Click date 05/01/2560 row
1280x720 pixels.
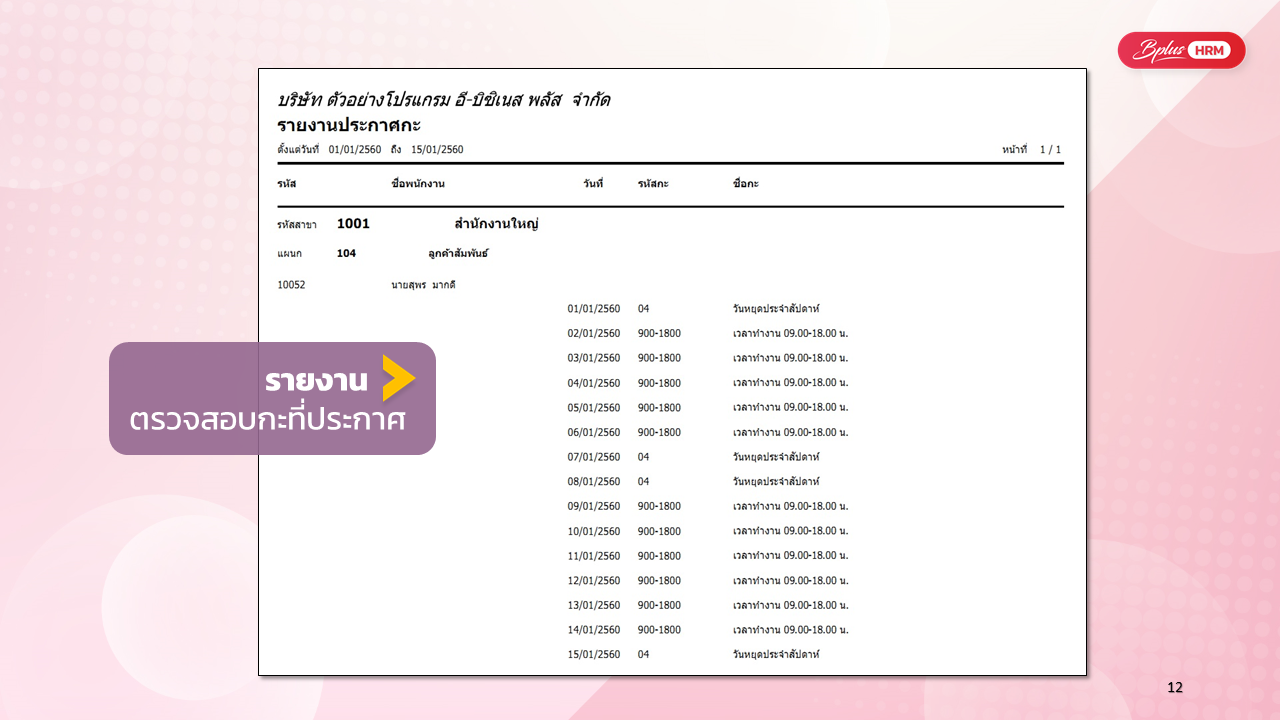[x=594, y=408]
